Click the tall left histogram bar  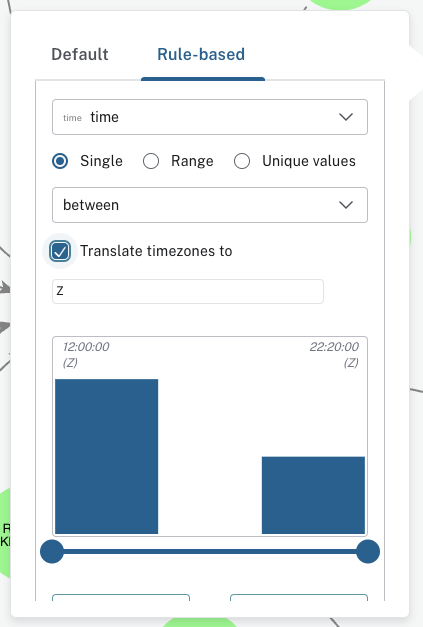107,456
